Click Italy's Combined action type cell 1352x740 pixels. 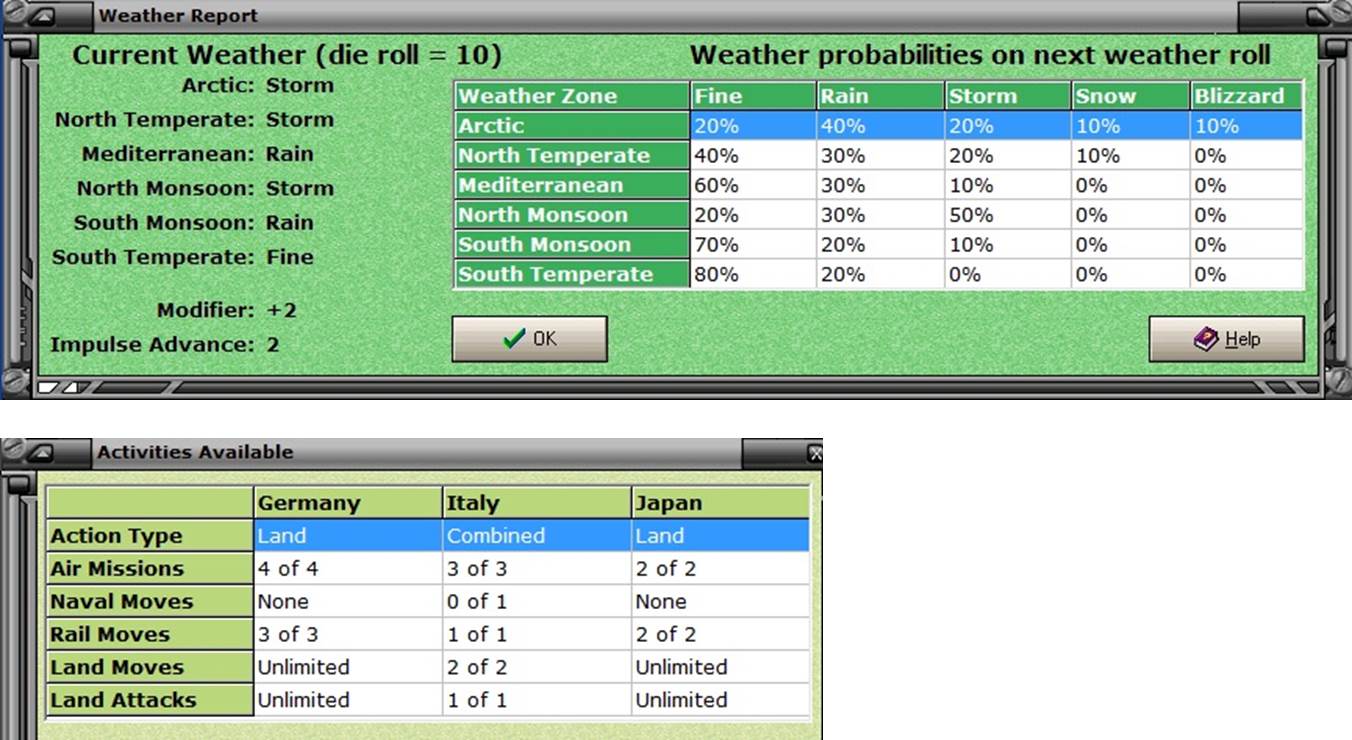tap(536, 536)
